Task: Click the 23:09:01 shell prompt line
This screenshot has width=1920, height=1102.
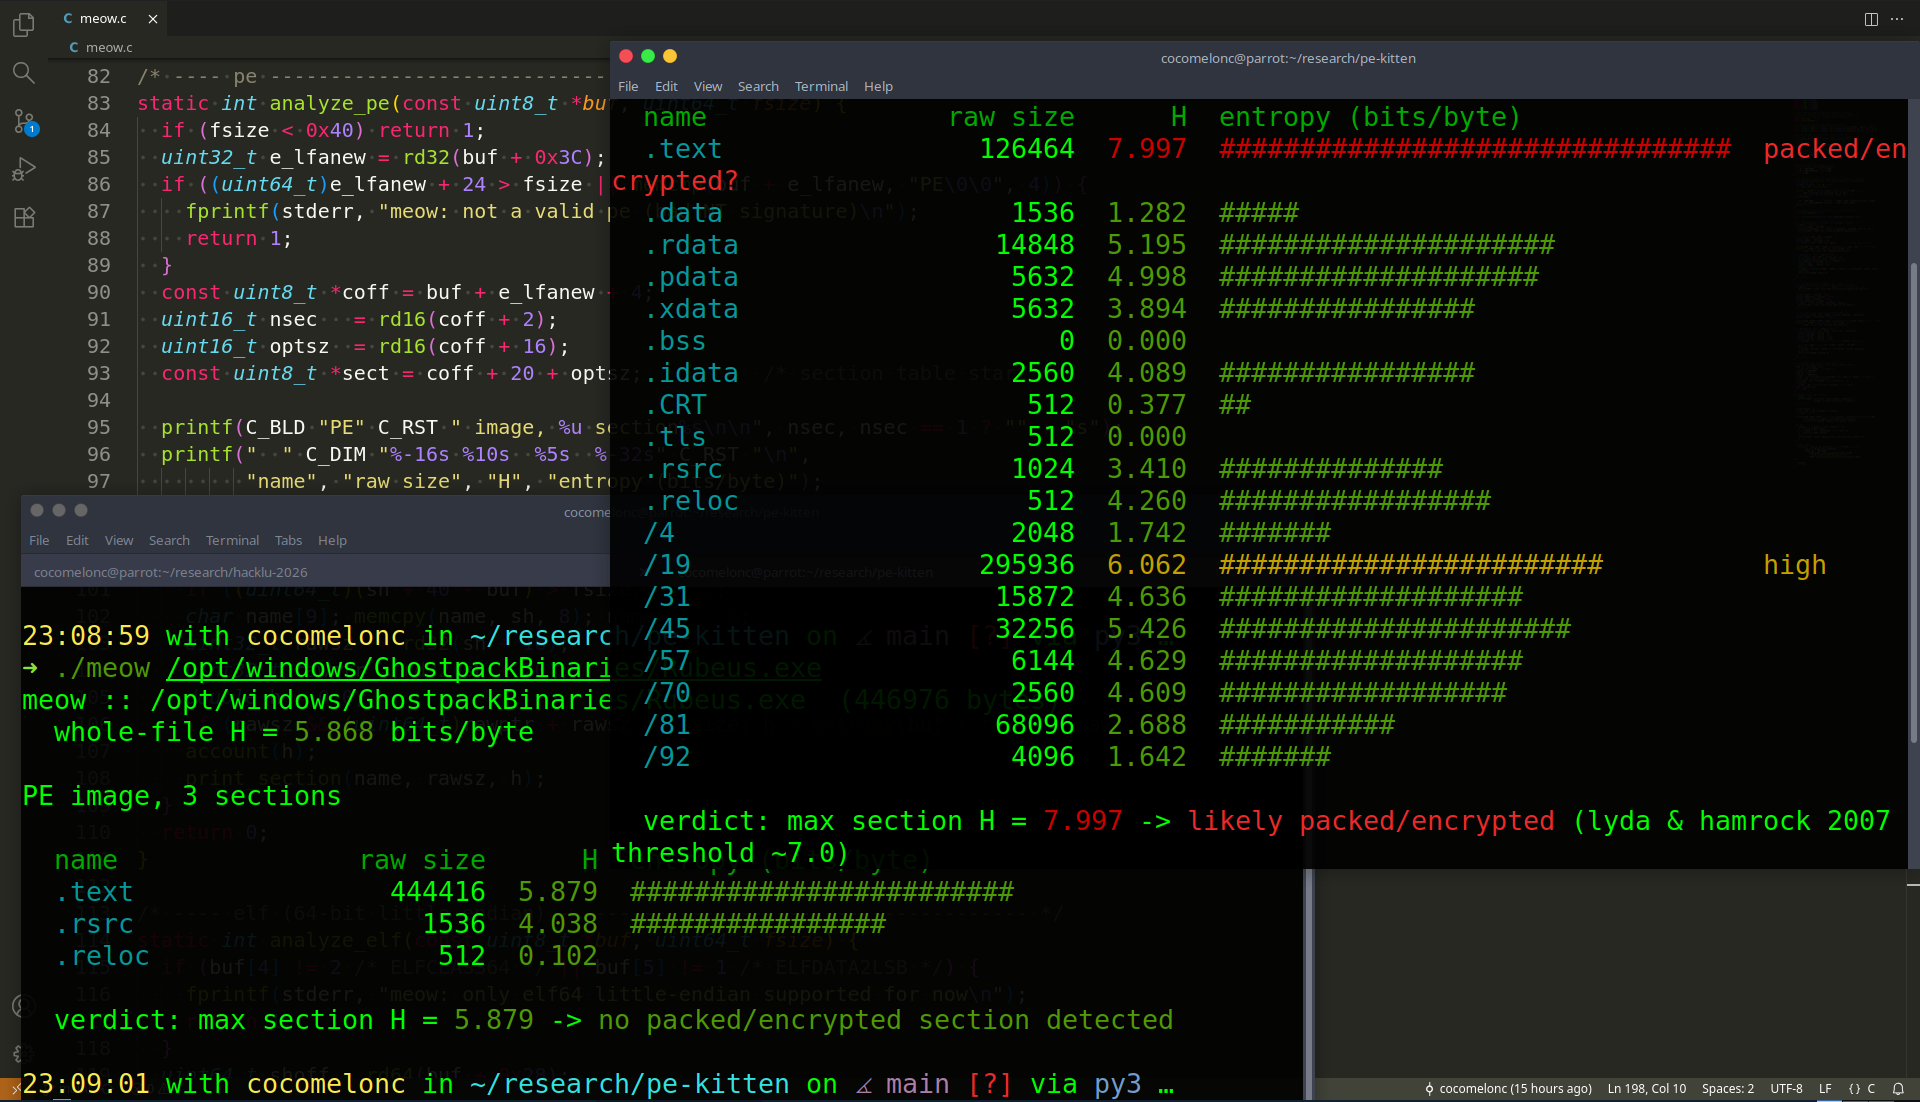Action: coord(598,1084)
